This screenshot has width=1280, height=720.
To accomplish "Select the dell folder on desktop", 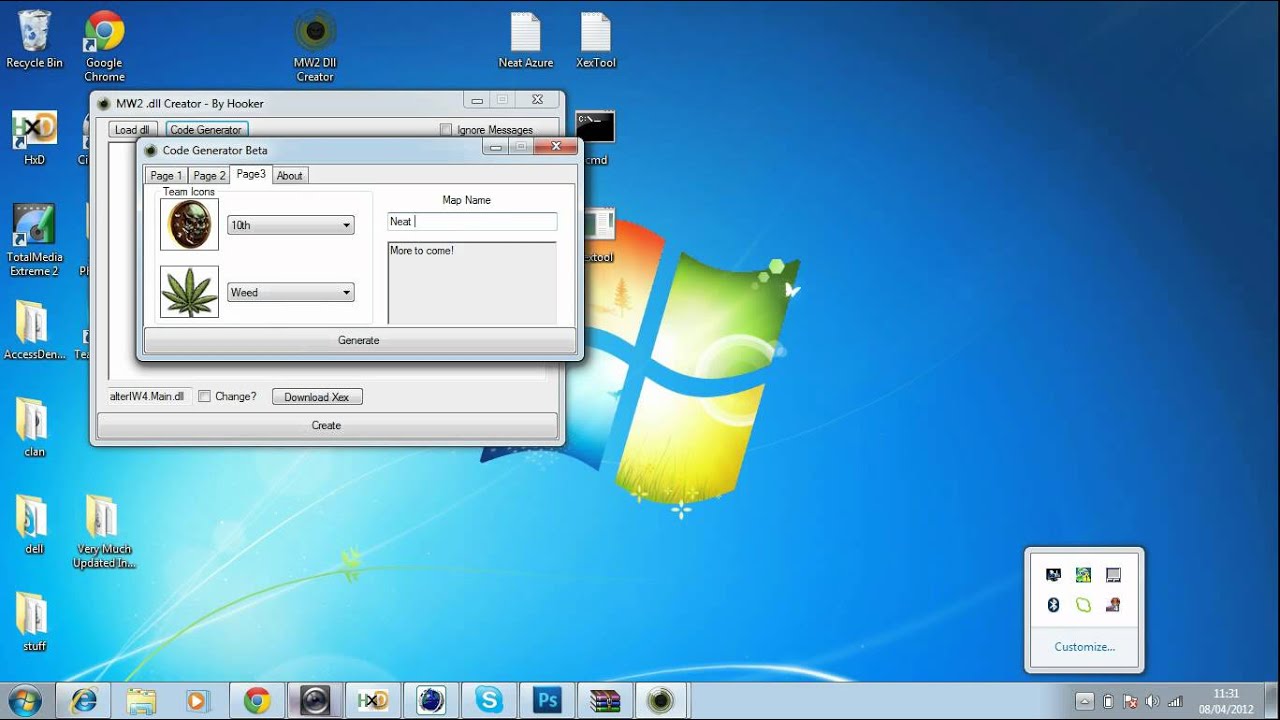I will pyautogui.click(x=34, y=524).
